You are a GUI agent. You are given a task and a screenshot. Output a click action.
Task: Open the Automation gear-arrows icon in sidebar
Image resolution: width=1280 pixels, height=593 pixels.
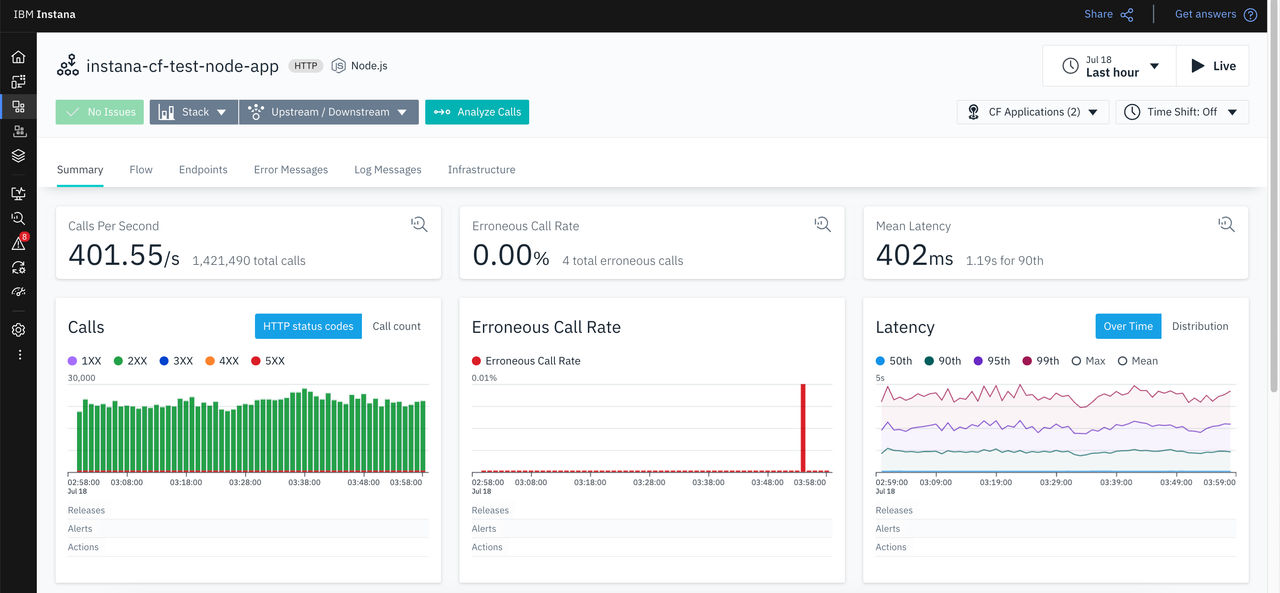tap(18, 268)
